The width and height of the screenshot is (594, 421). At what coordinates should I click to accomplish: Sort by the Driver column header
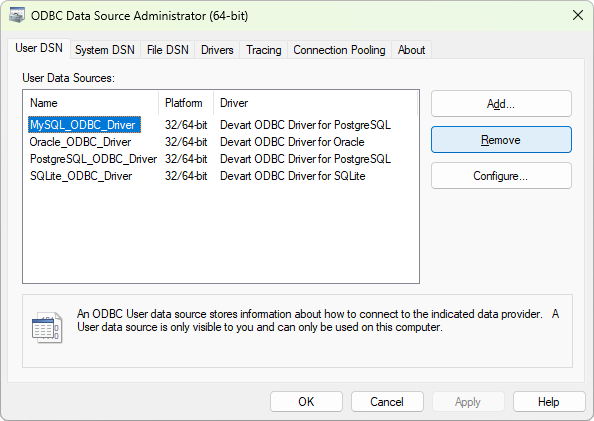pos(316,103)
